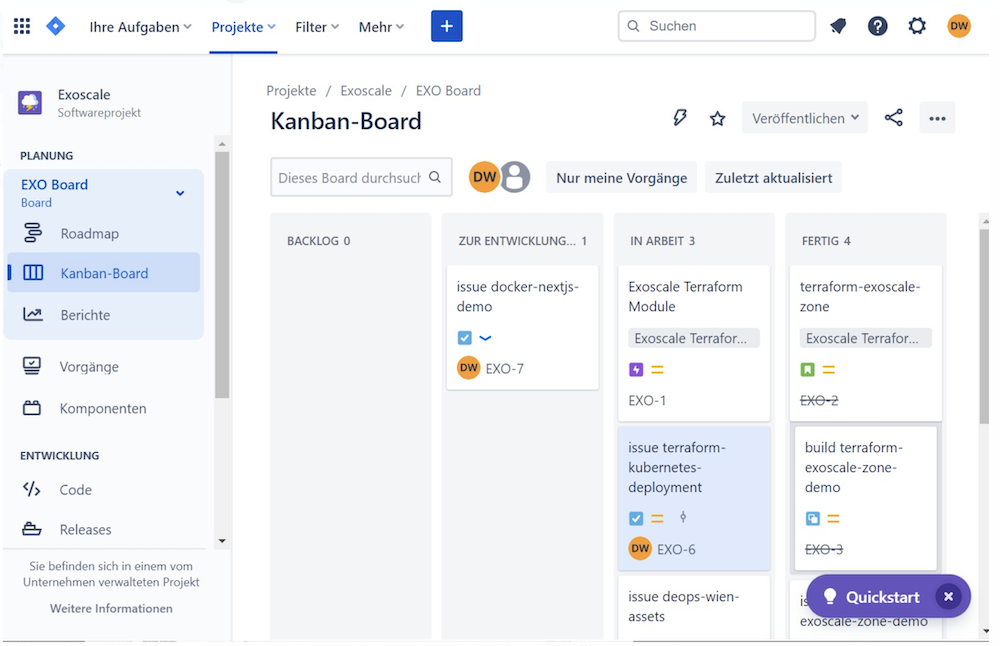Click the EXO Board breadcrumb link
This screenshot has width=1000, height=646.
pos(448,91)
